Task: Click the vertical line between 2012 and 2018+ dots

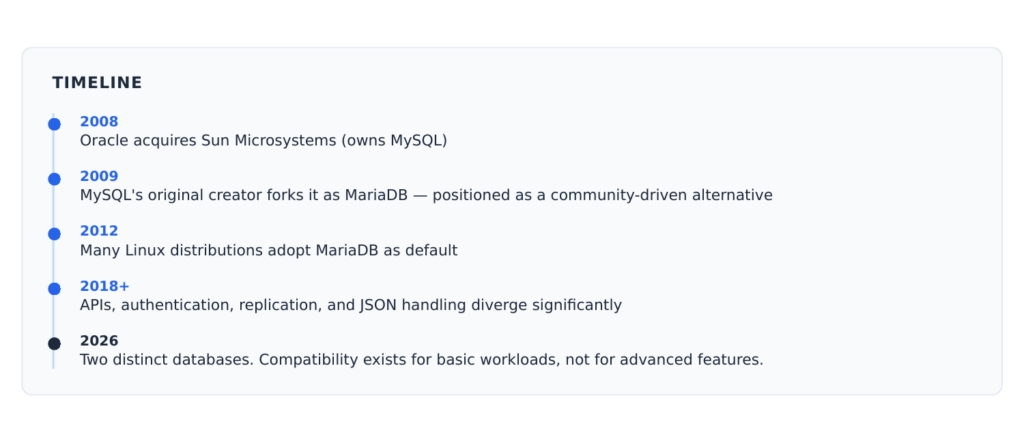Action: (54, 261)
